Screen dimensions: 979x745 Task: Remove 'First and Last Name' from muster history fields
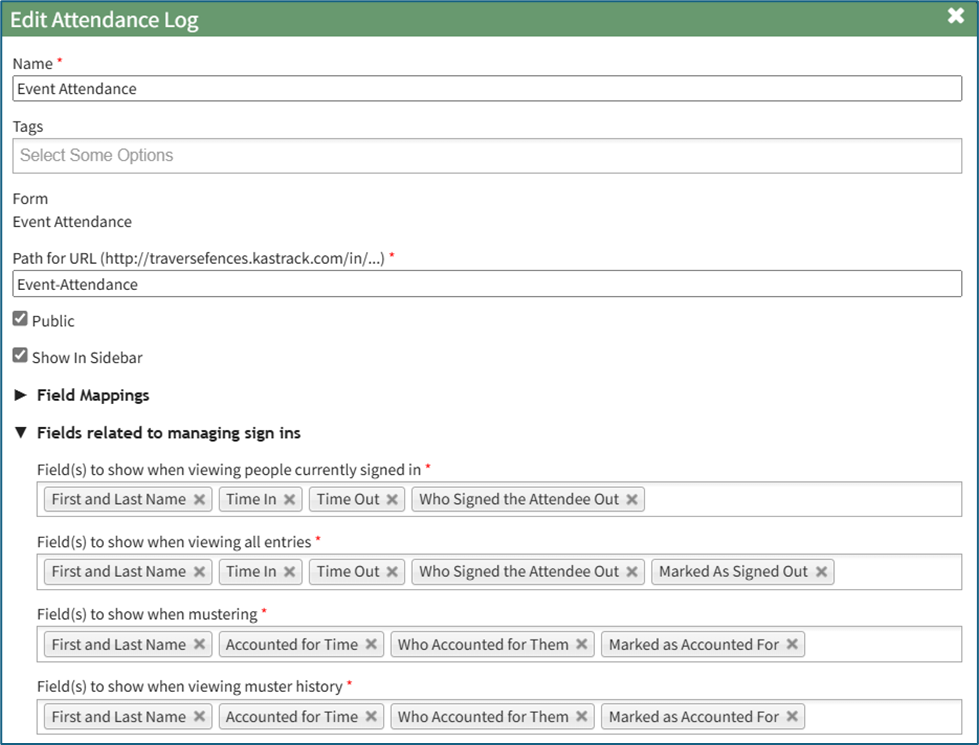[199, 717]
